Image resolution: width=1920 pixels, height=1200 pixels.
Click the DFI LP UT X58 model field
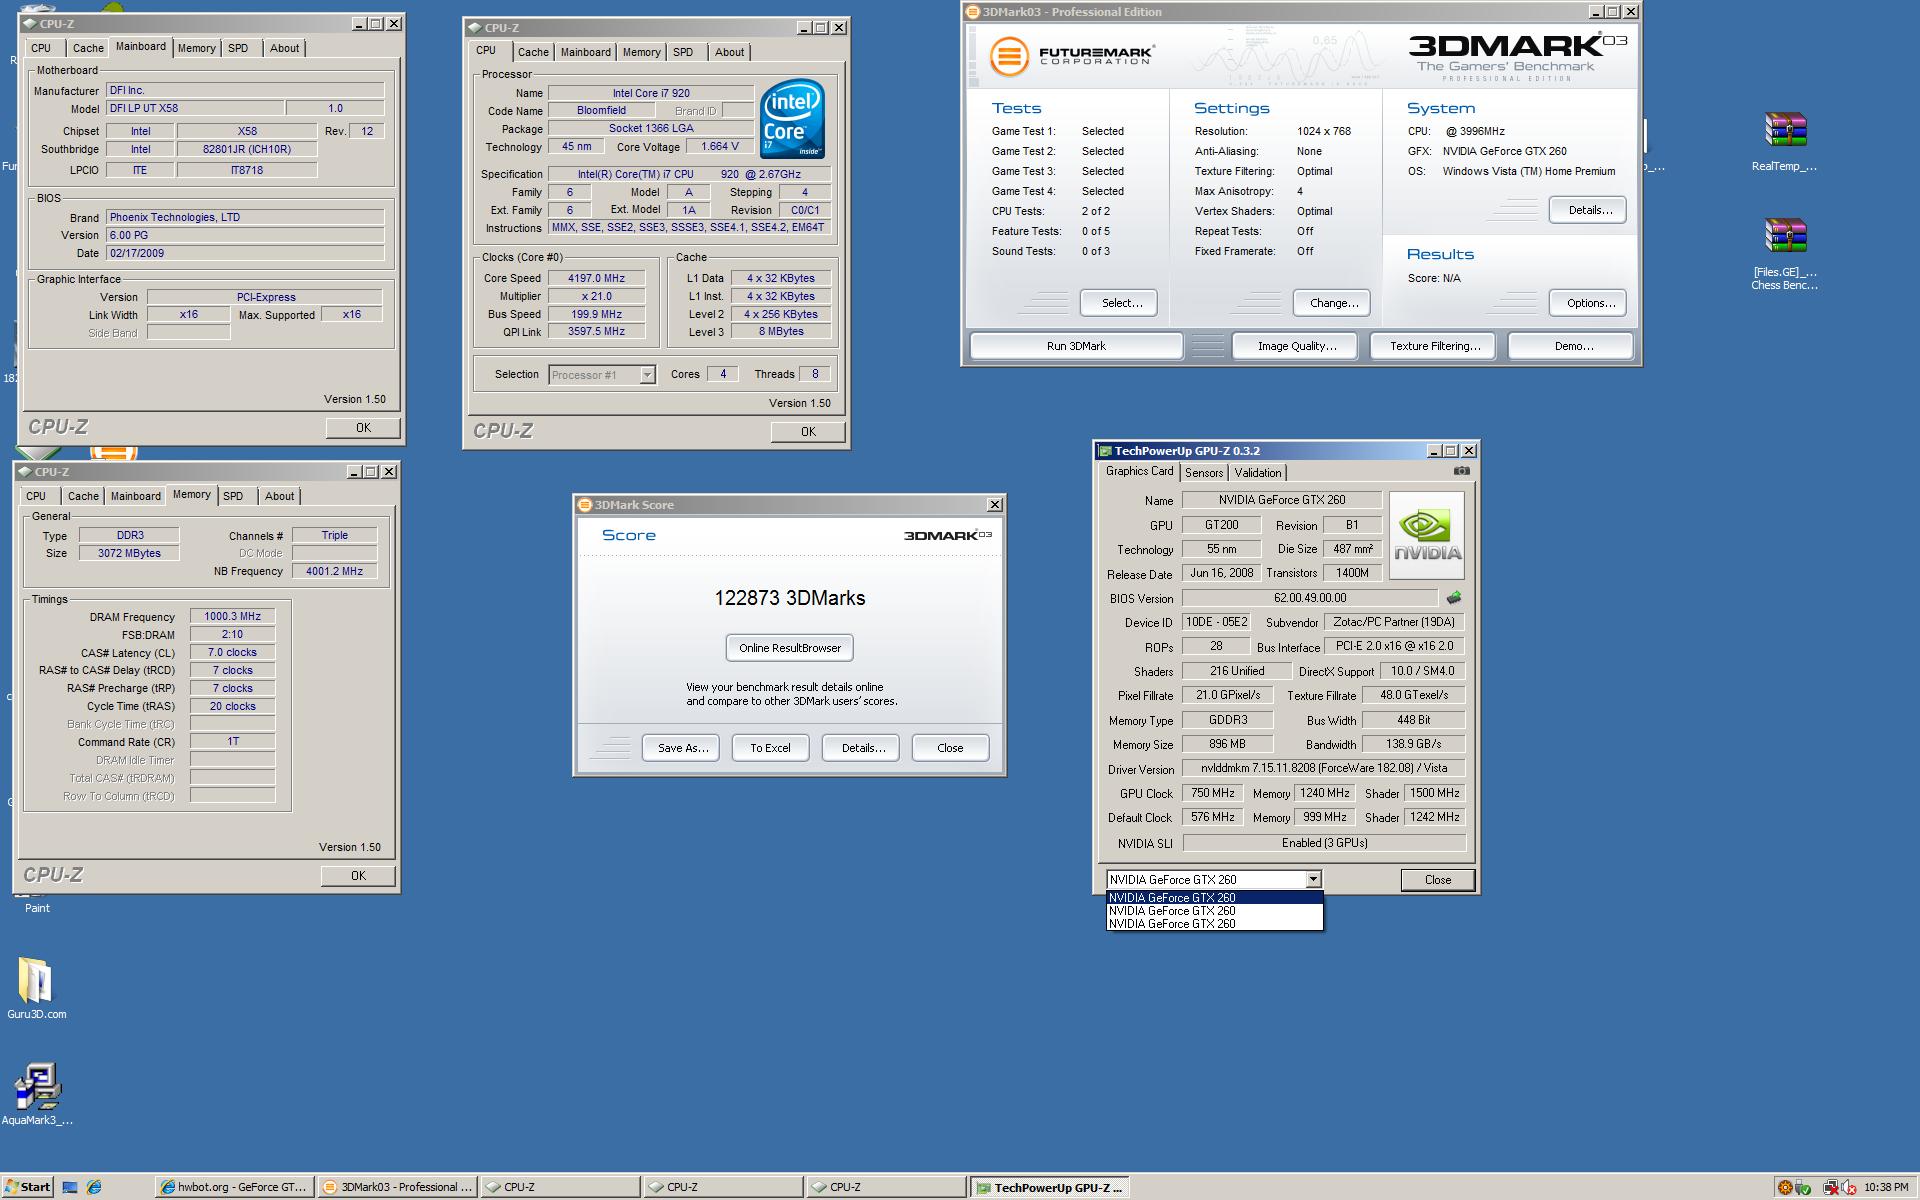coord(195,108)
